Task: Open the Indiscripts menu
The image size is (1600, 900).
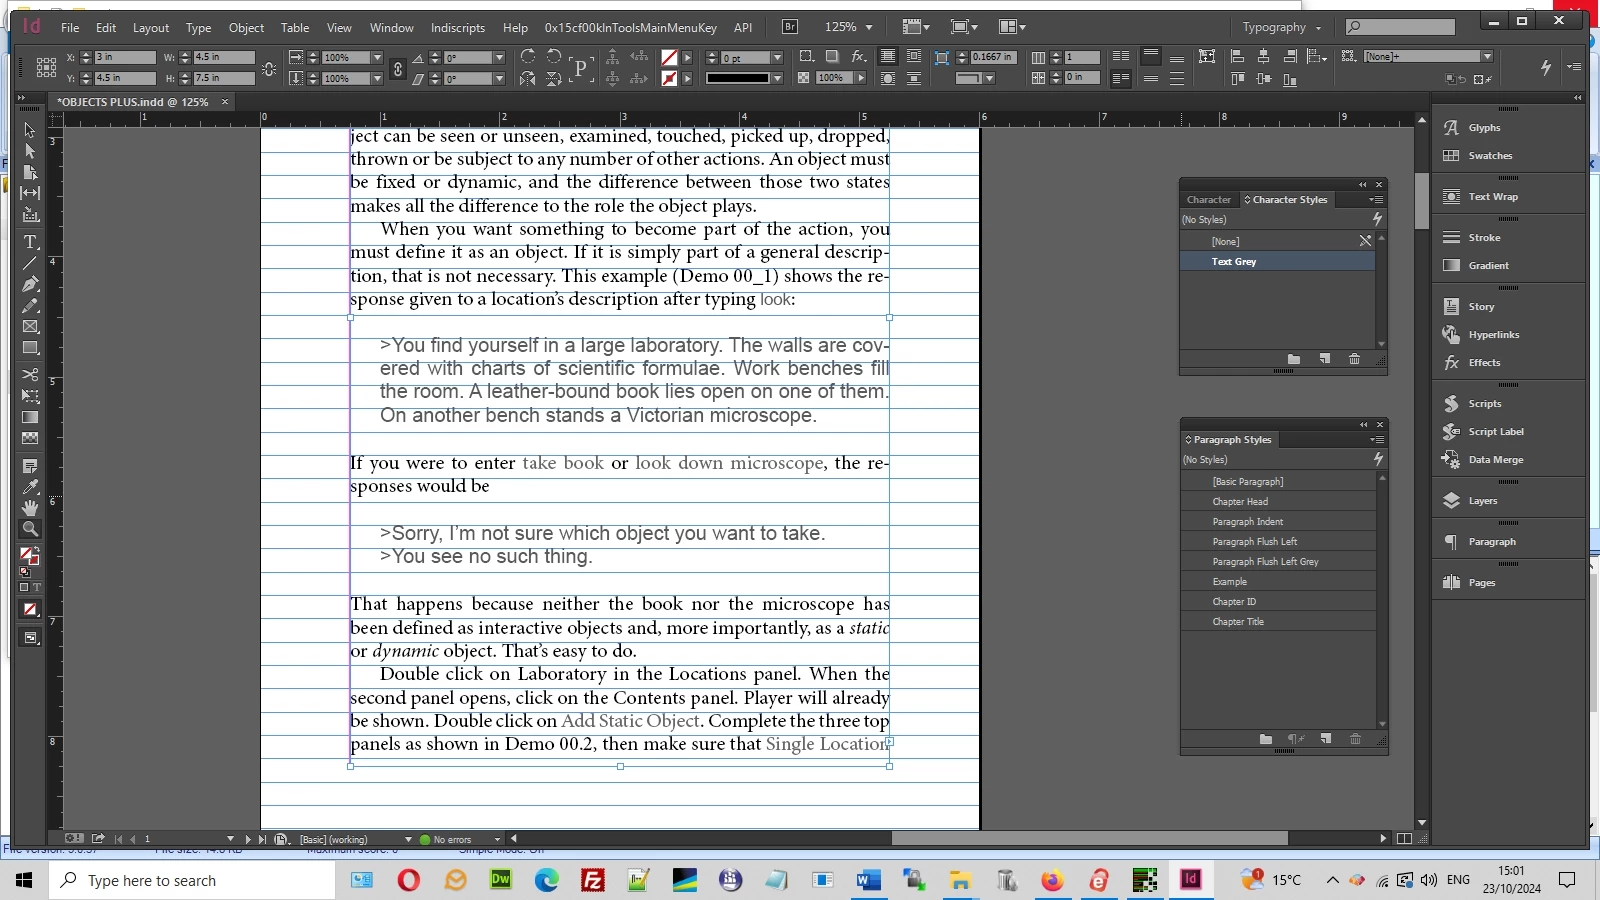Action: pyautogui.click(x=458, y=28)
